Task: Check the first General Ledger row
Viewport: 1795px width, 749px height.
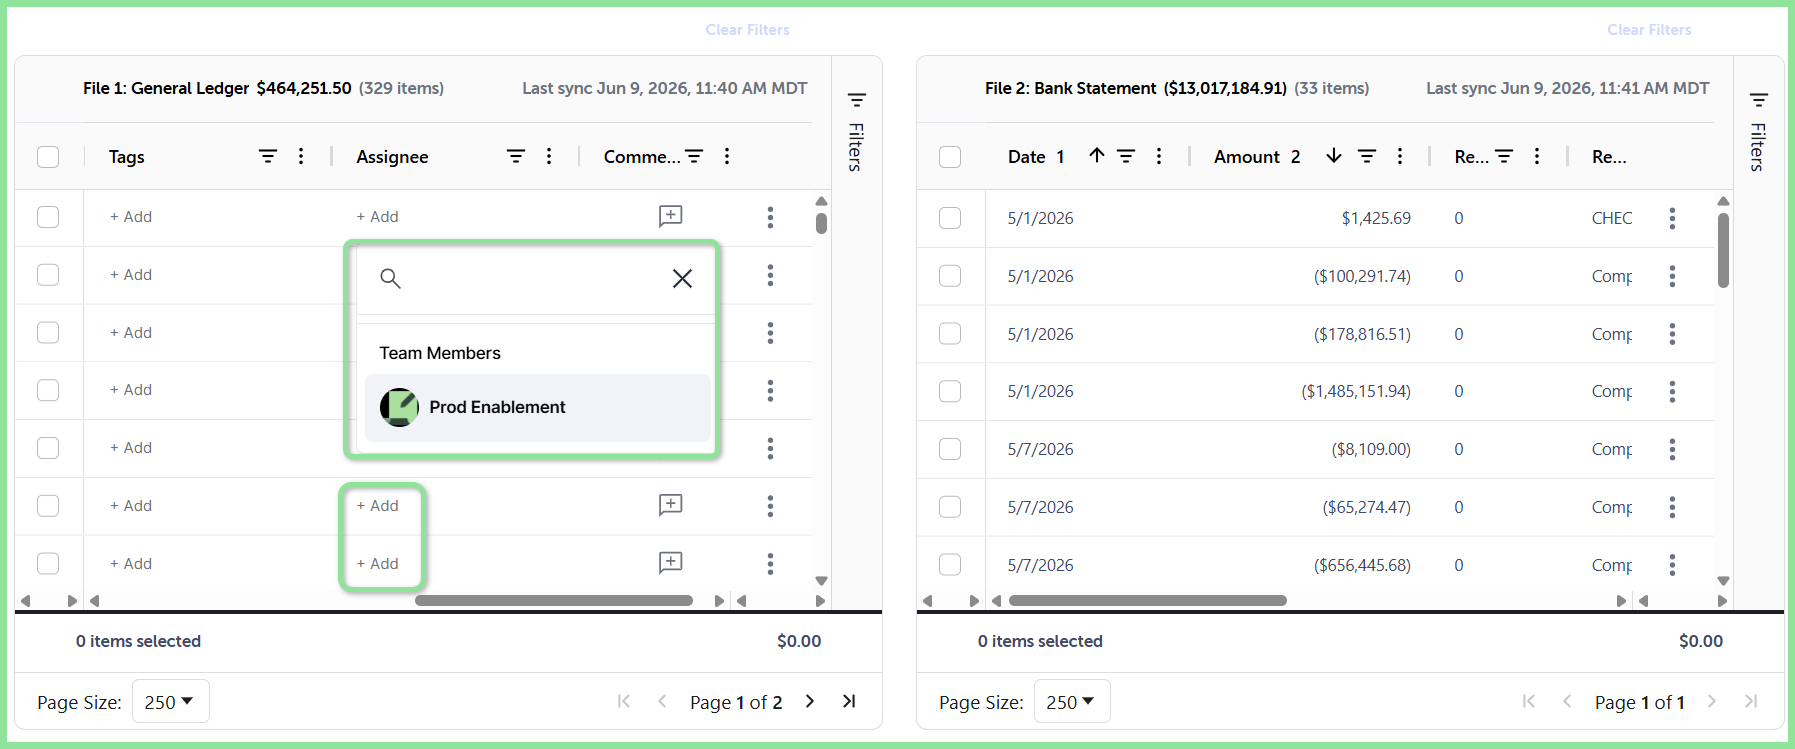Action: [x=48, y=217]
